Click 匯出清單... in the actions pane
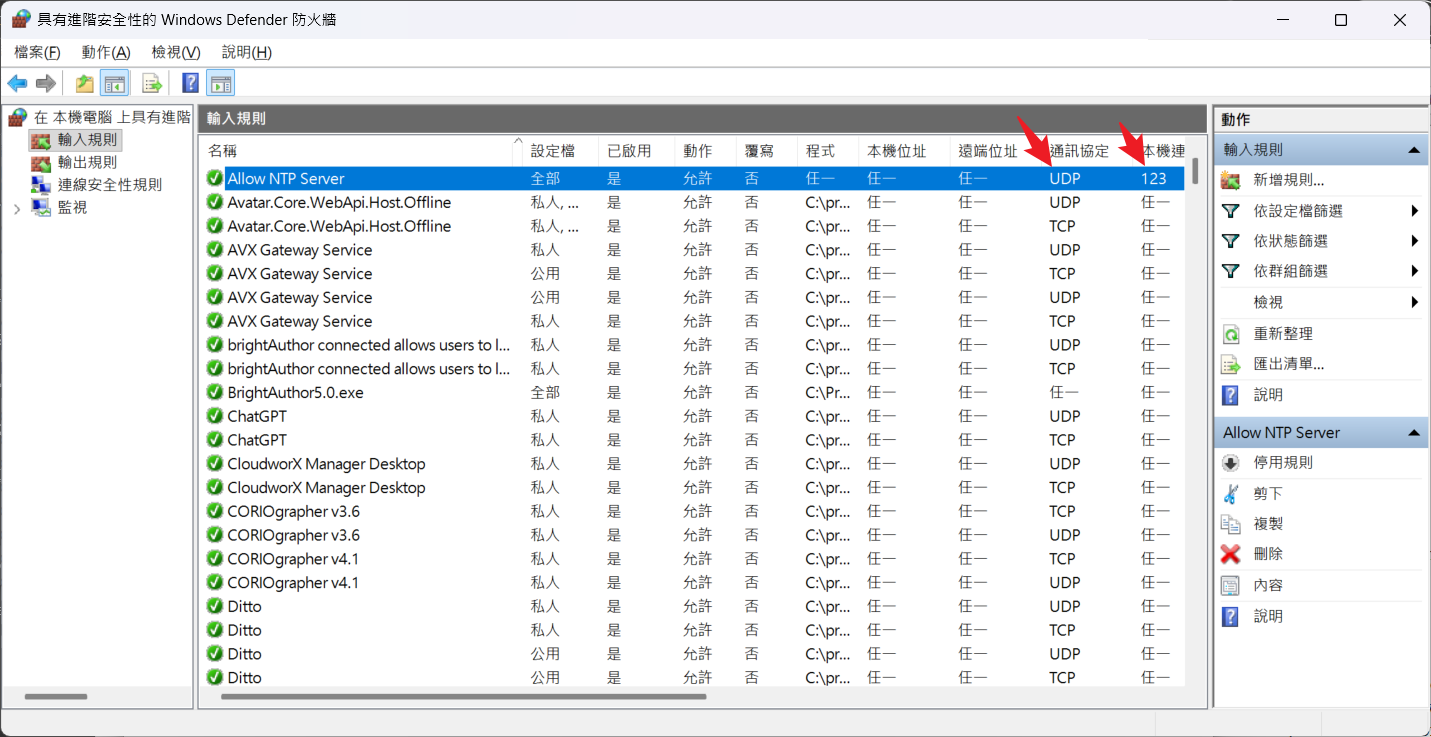 (x=1289, y=364)
